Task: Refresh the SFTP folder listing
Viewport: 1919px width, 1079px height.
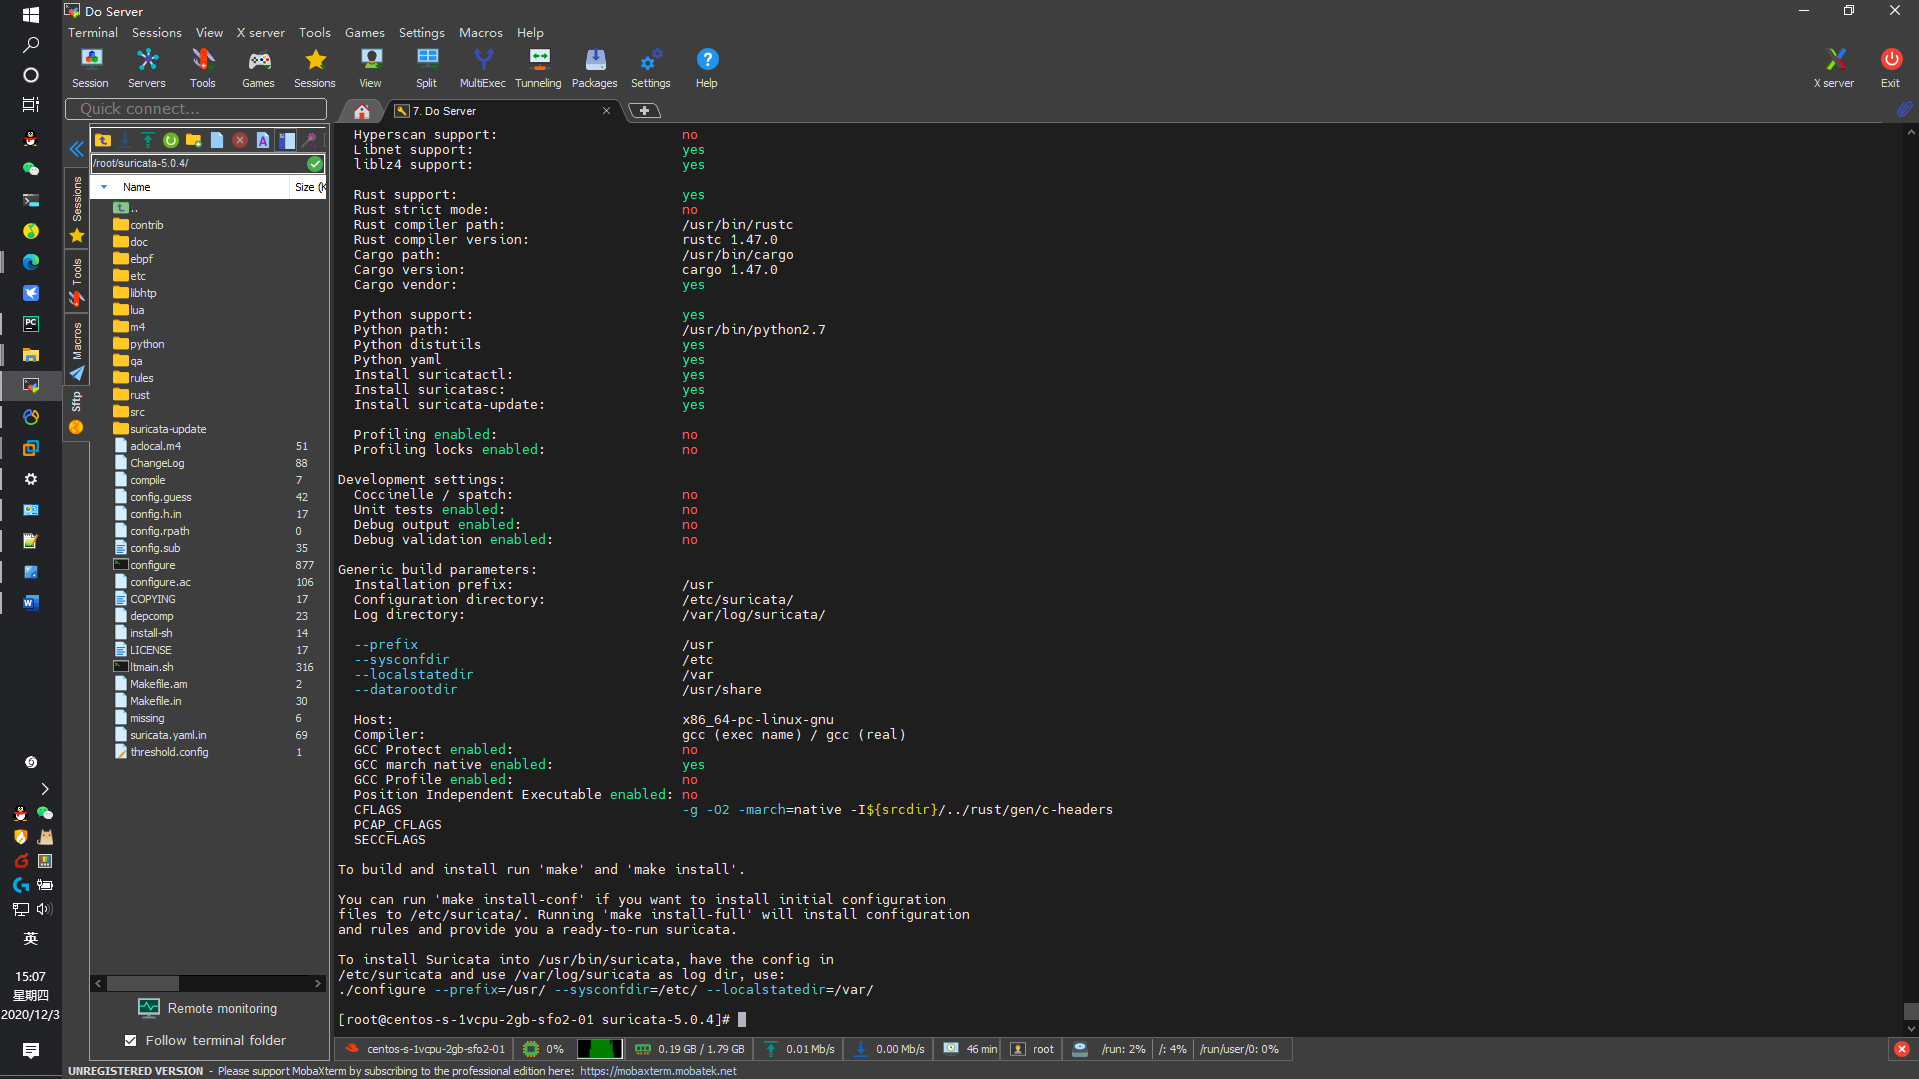Action: click(x=171, y=140)
